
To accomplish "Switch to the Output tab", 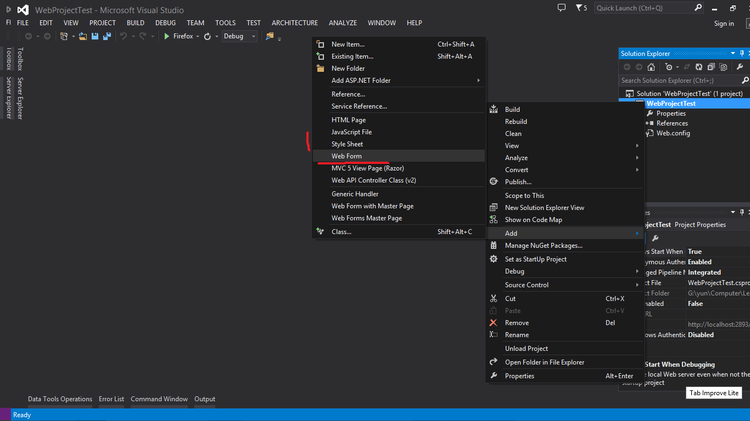I will coord(205,399).
